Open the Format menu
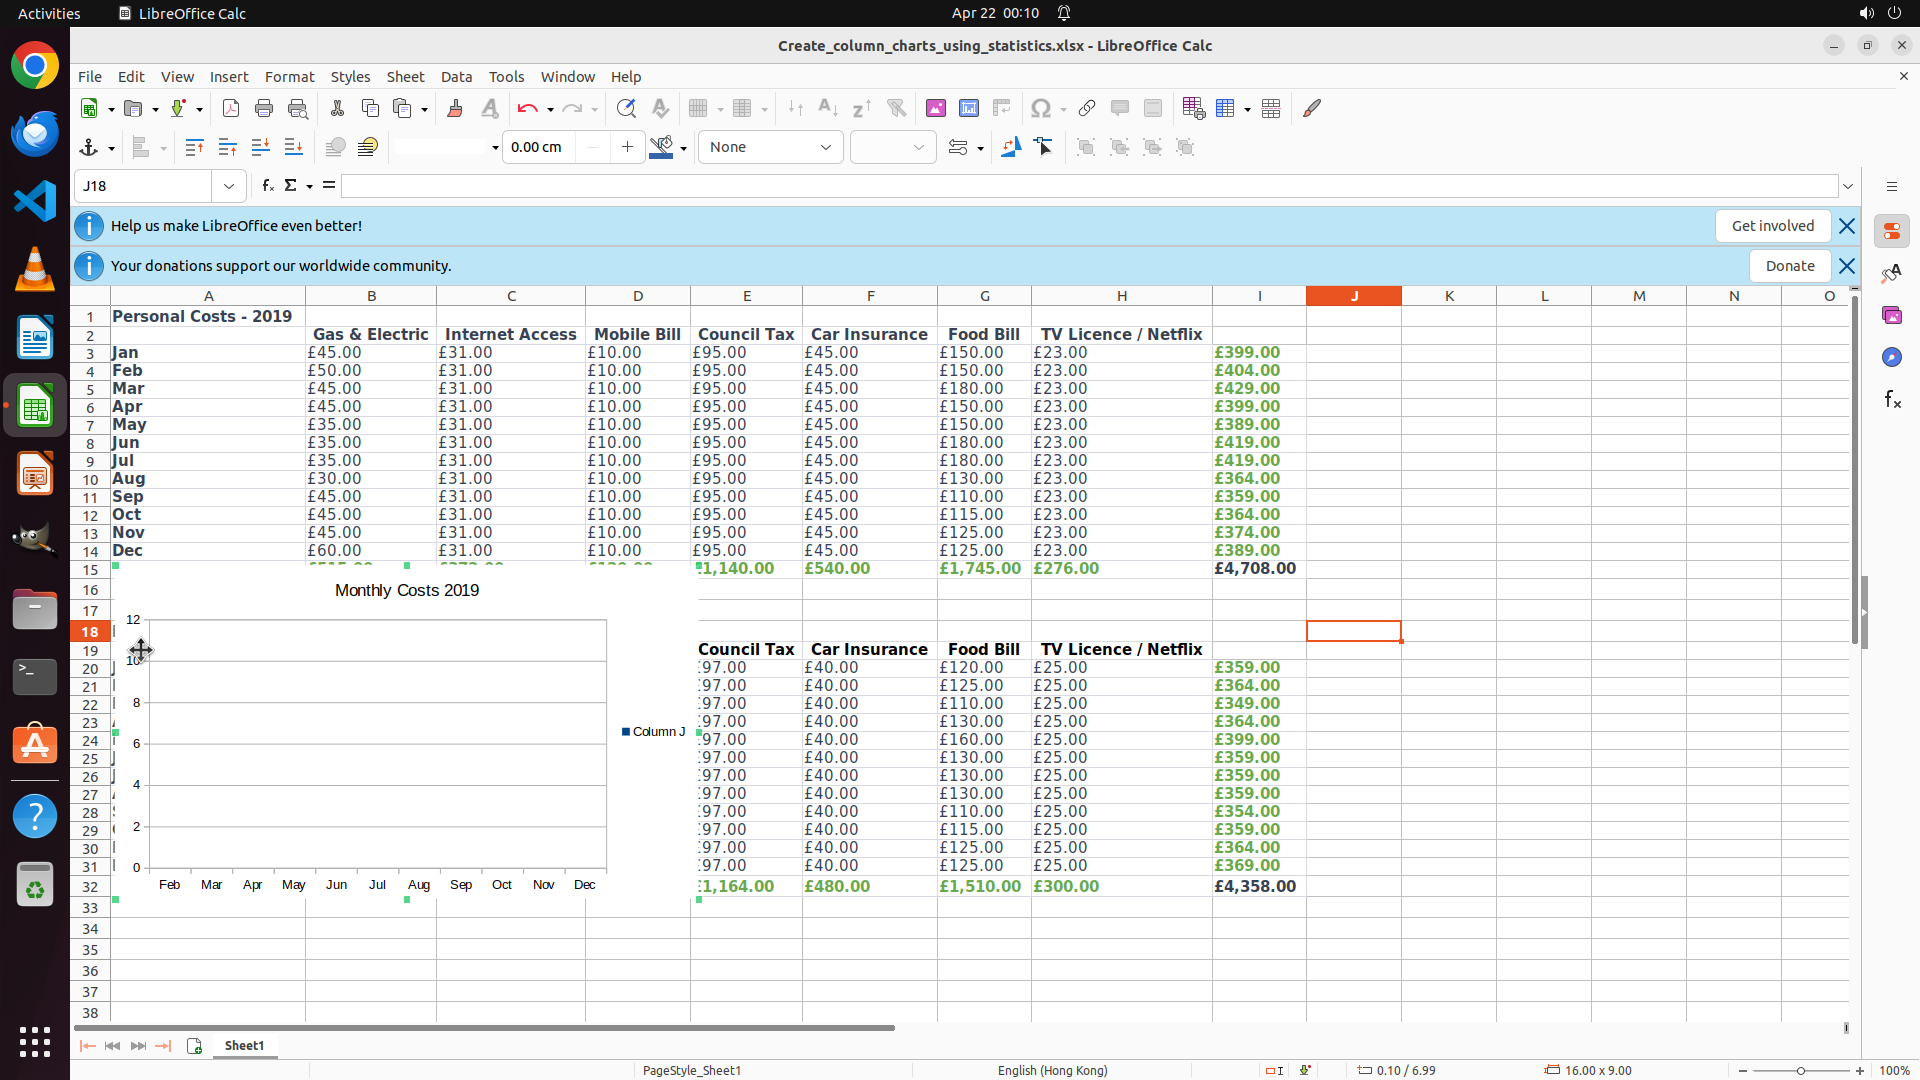This screenshot has width=1920, height=1080. point(289,77)
